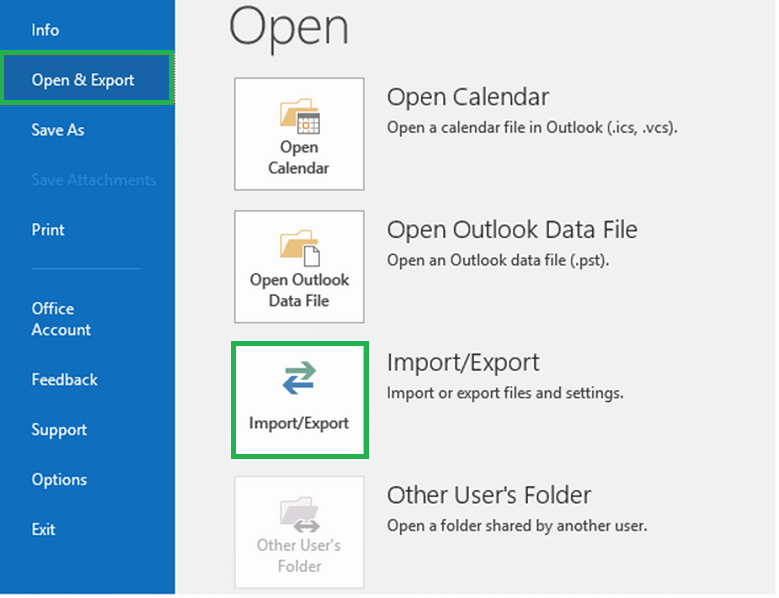Select Open & Export in sidebar
Viewport: 779px width, 598px height.
point(87,79)
